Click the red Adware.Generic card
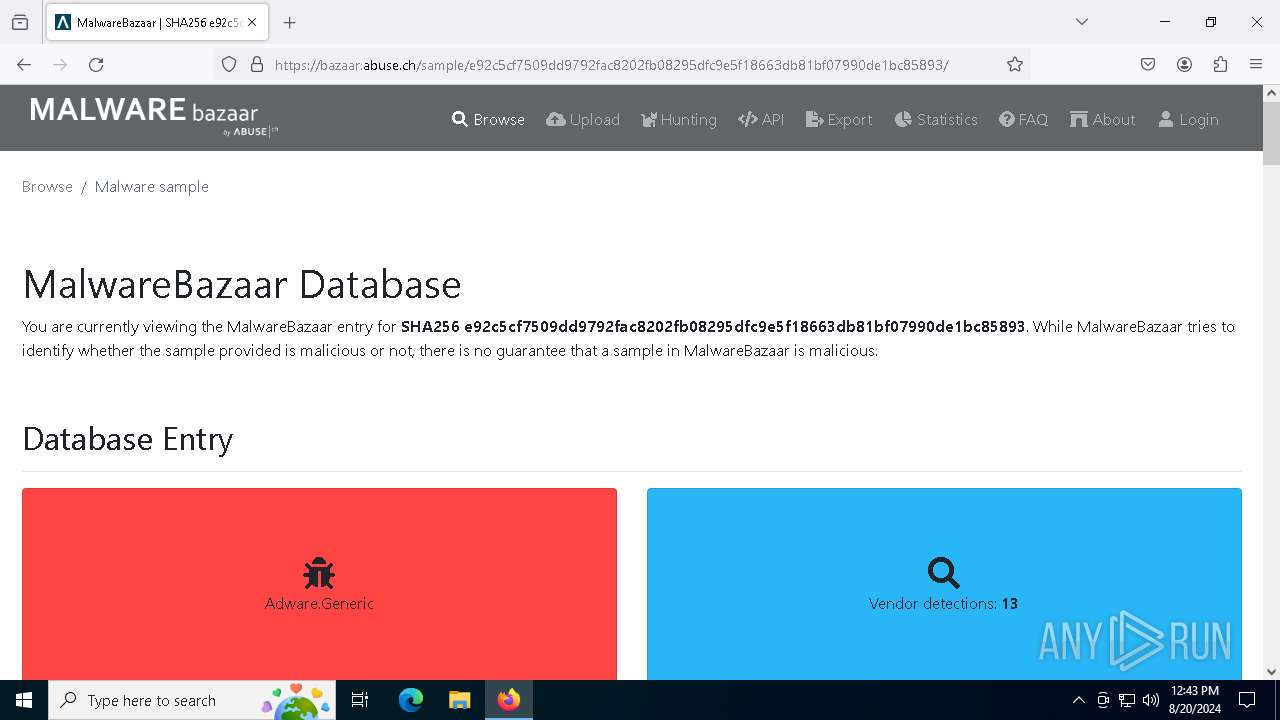This screenshot has width=1280, height=720. 319,584
